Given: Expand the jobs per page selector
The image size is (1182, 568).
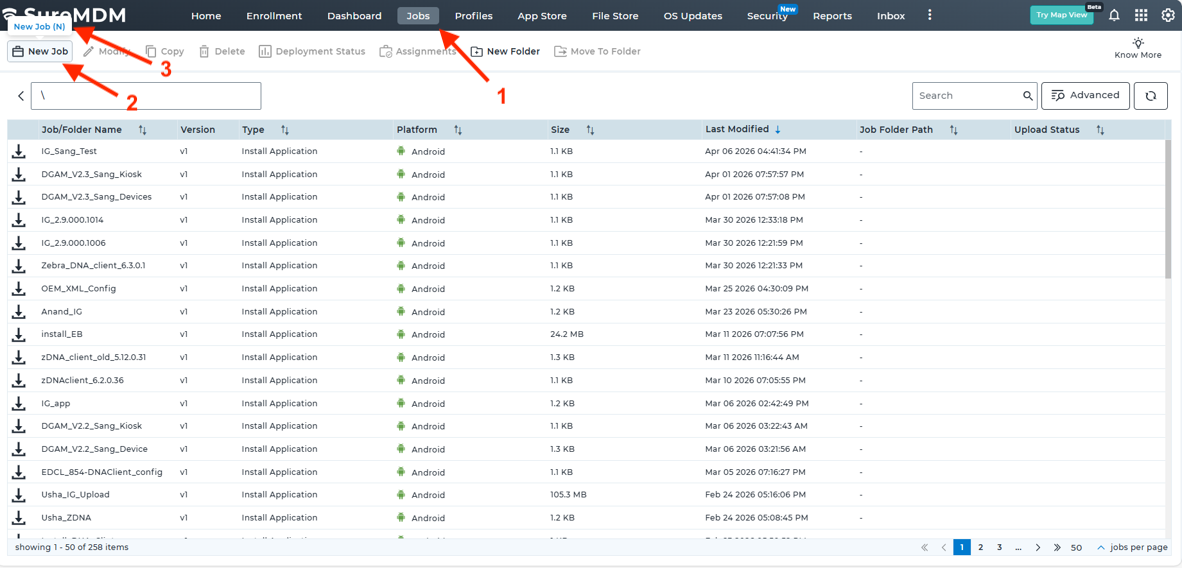Looking at the screenshot, I should (1101, 548).
